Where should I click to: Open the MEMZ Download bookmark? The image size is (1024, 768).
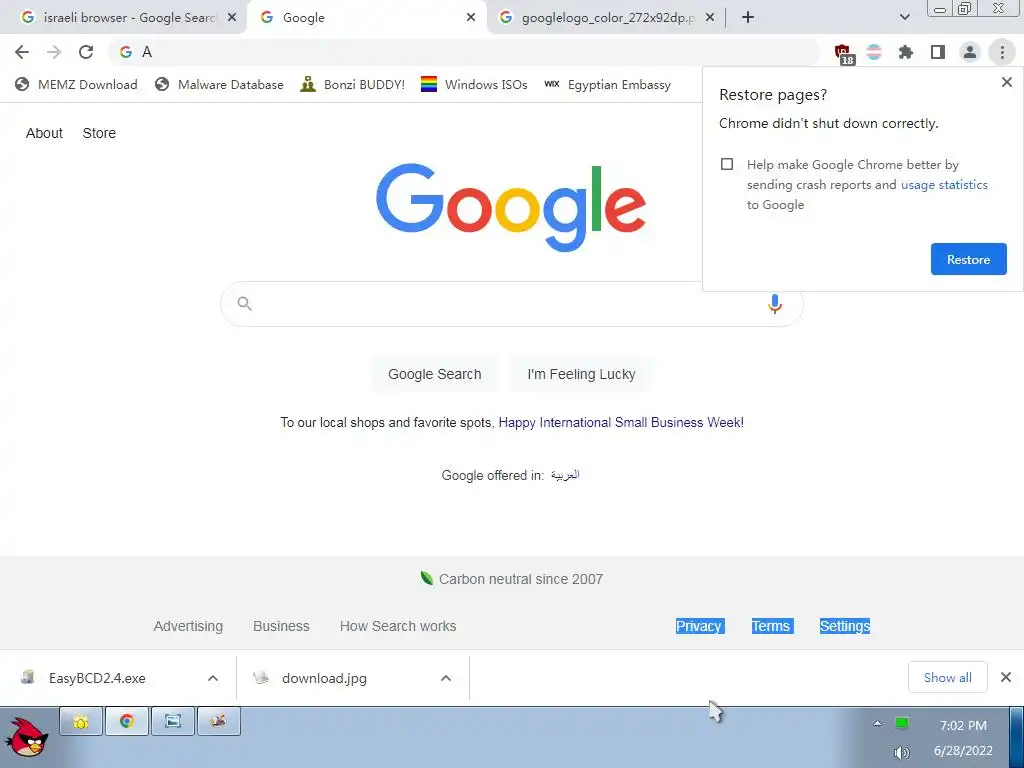click(76, 84)
